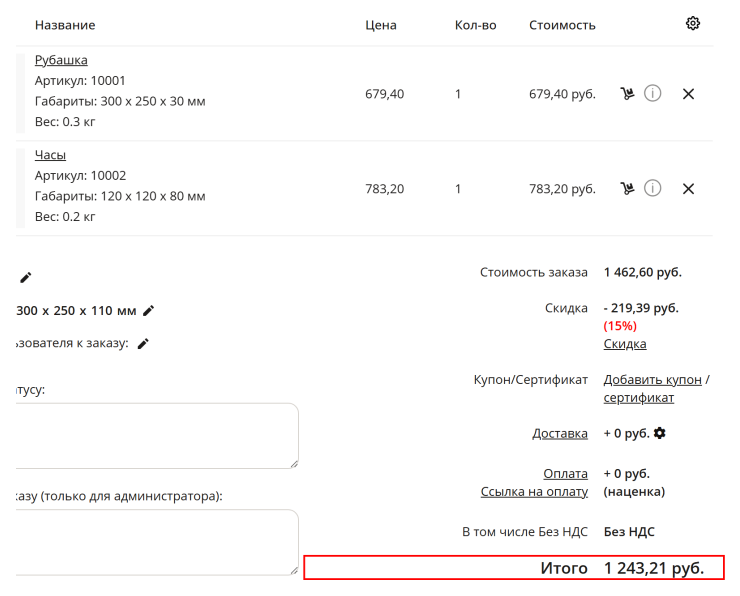The image size is (740, 596).
Task: Click Артикул: 10001 text
Action: pos(80,81)
